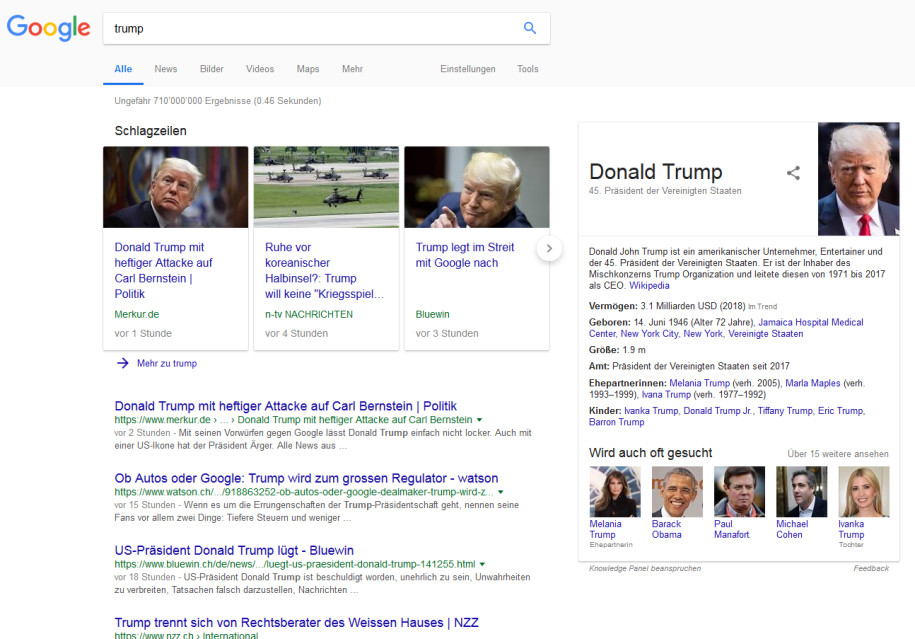Click the Ivanka Trump link under Kinder
Viewport: 915px width, 639px height.
click(651, 411)
